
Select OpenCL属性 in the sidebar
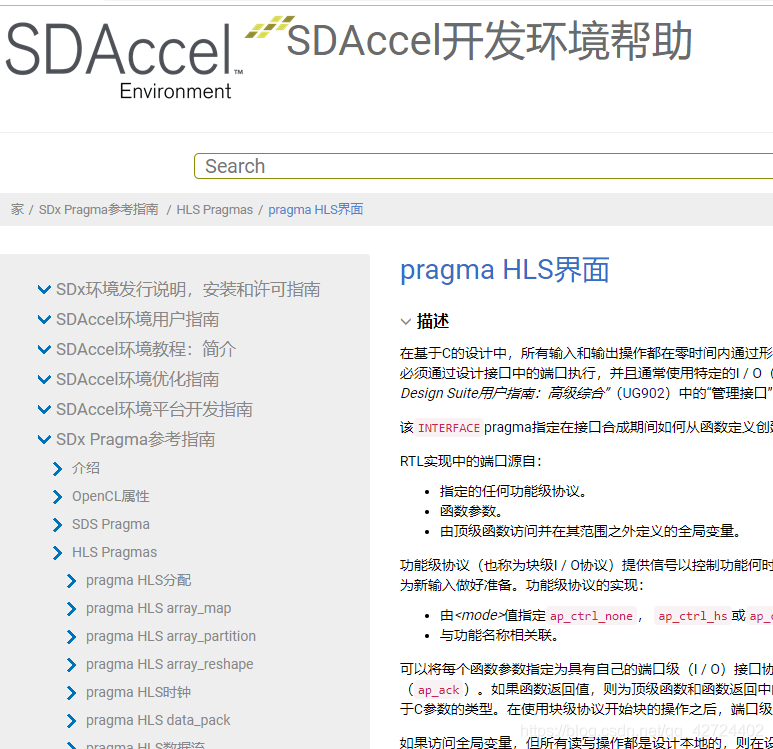(x=110, y=496)
